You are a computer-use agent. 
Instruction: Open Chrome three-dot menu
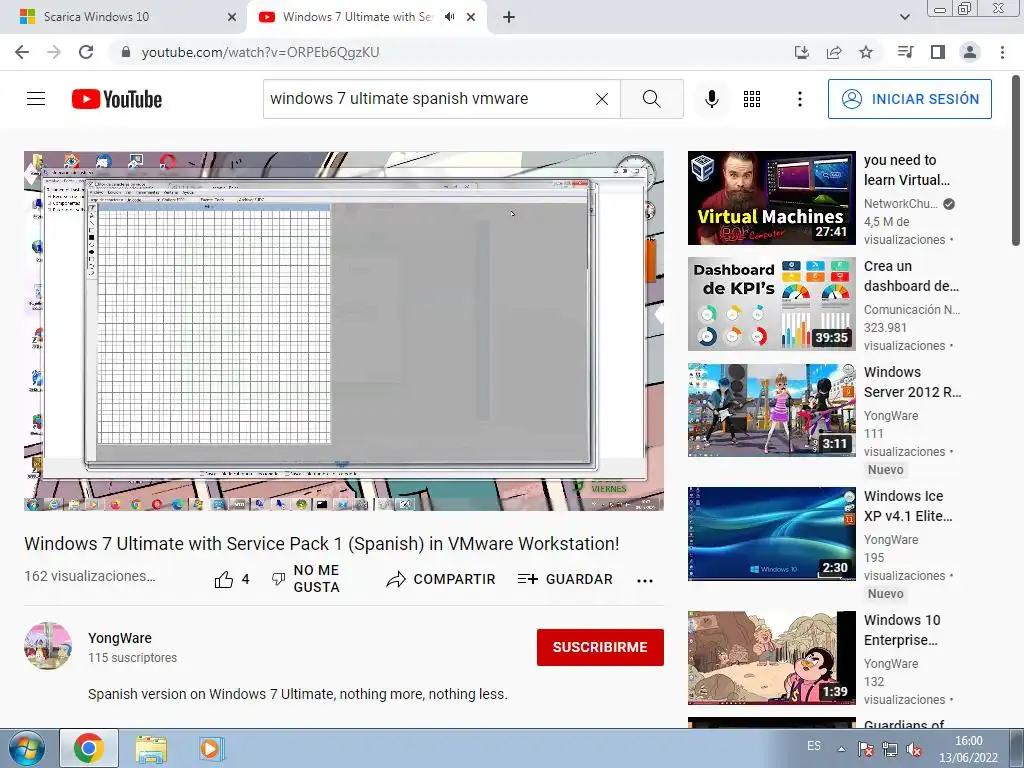point(1002,52)
